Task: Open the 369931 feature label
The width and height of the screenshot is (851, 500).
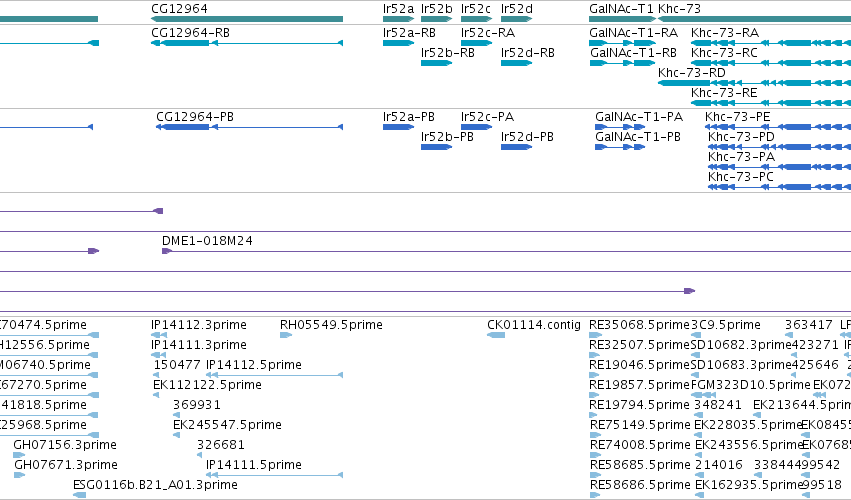Action: pos(196,405)
